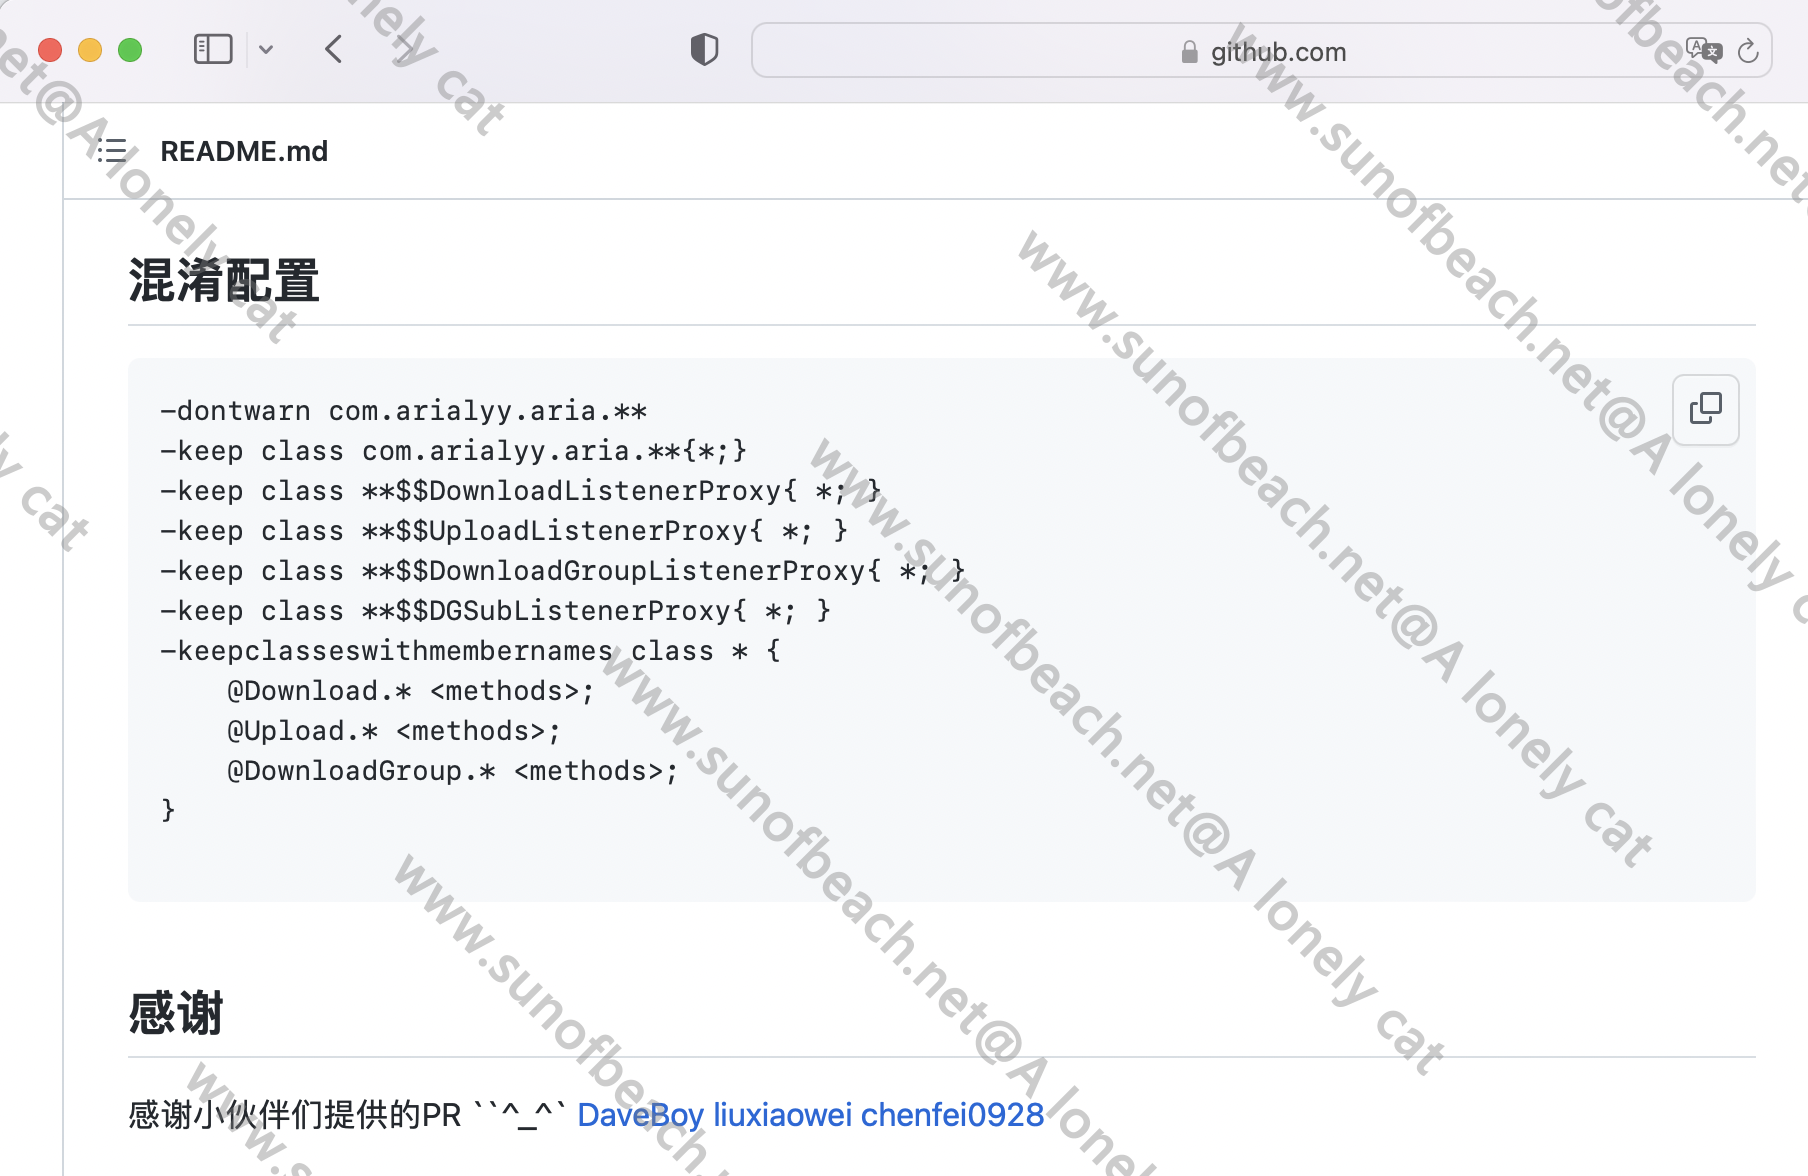Go forward to the next page

(403, 49)
